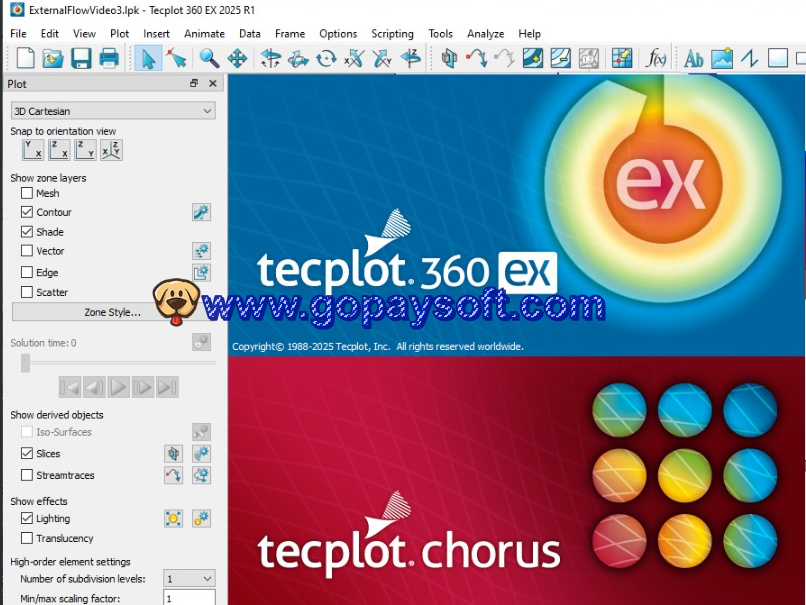Print the plot using the printer icon
Screen dimensions: 806x605
coord(109,58)
